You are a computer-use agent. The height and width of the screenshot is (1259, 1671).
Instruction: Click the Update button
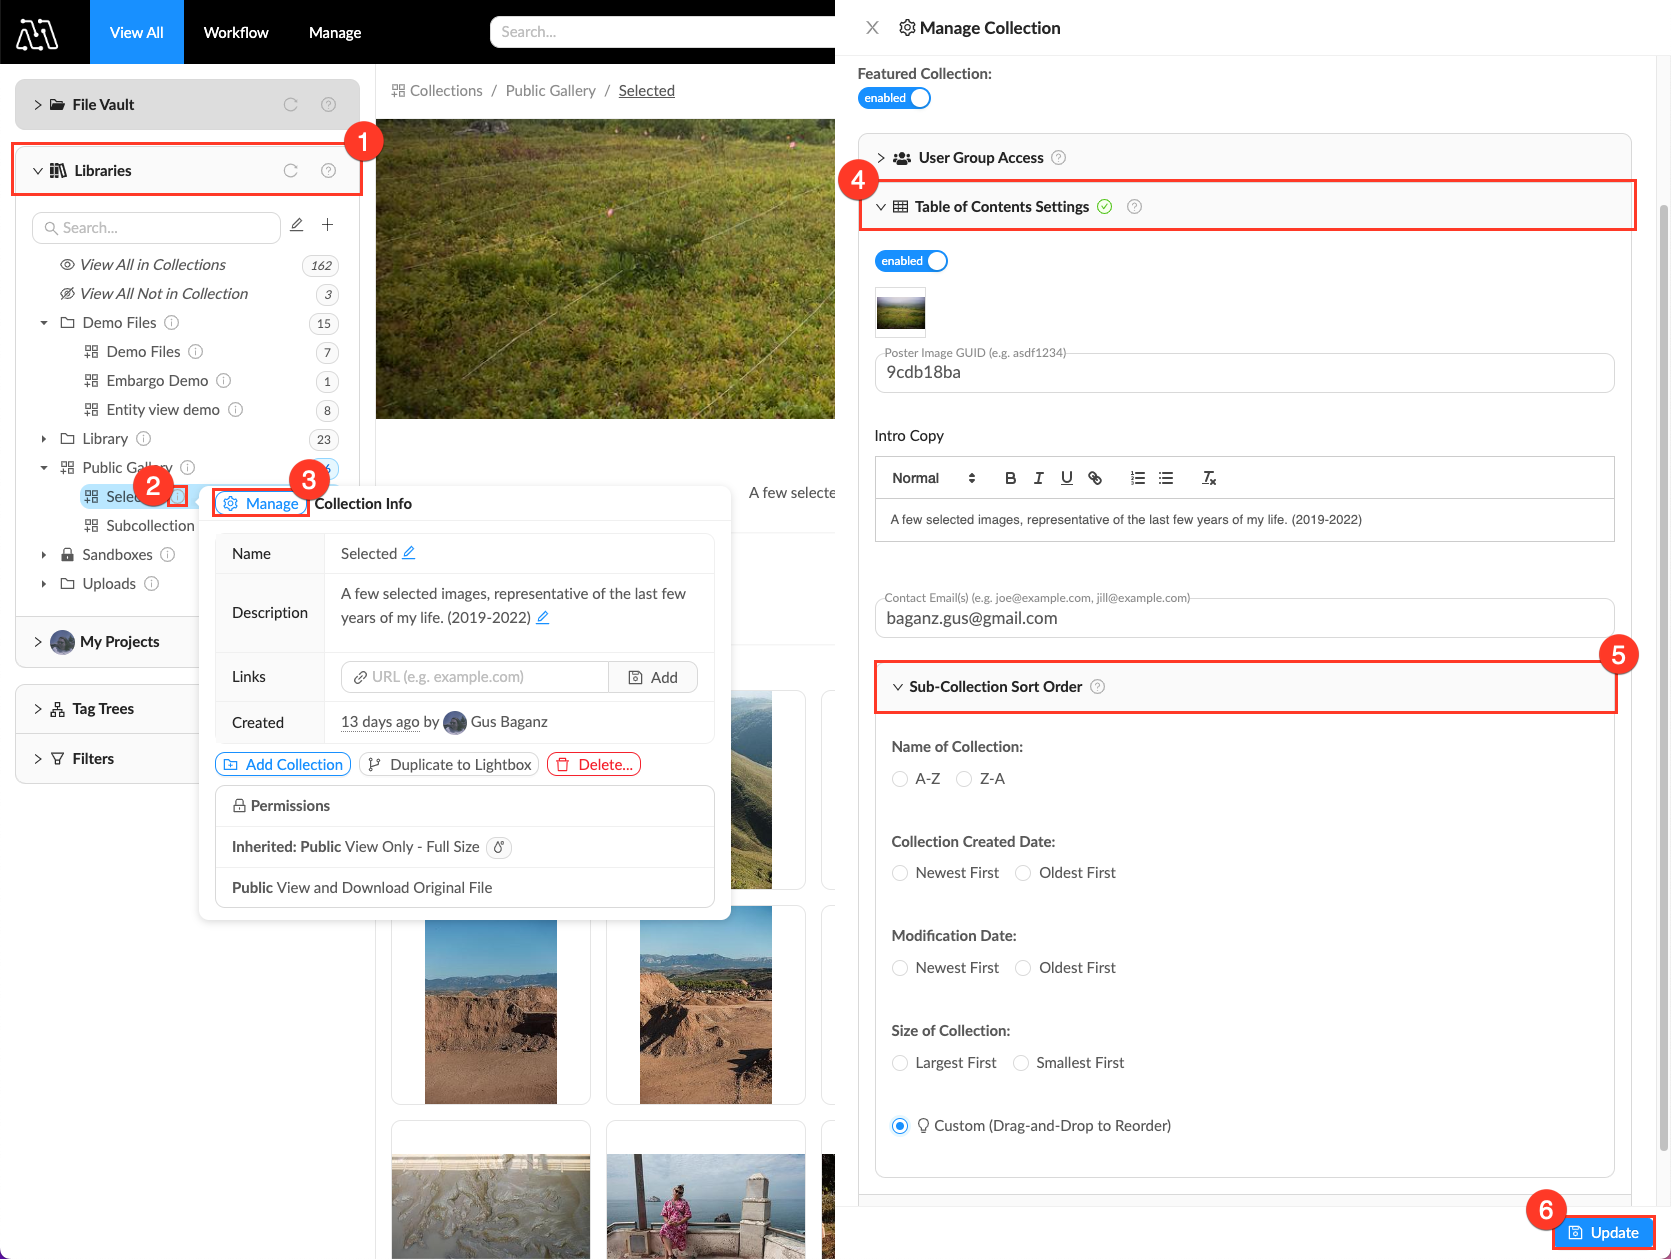point(1603,1232)
